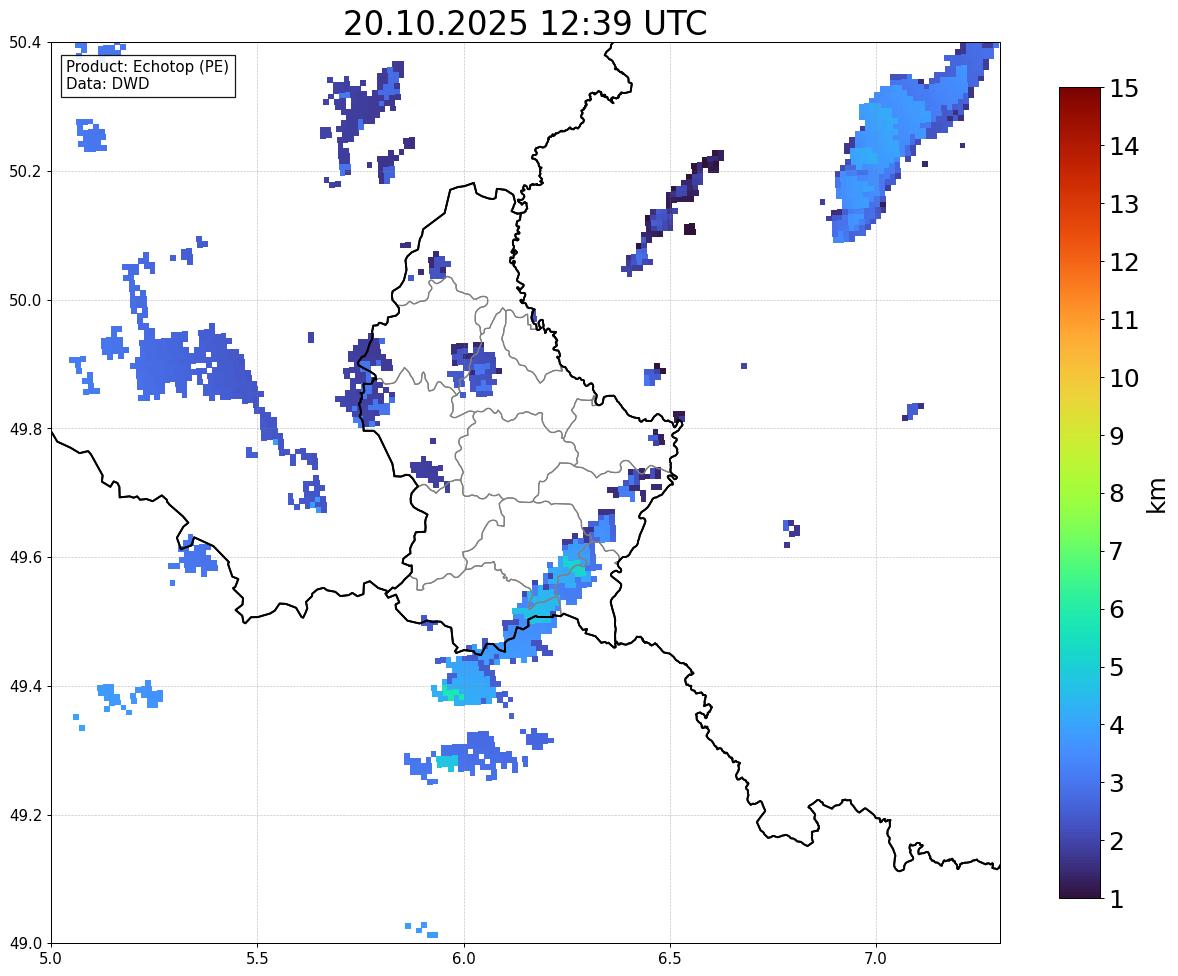Viewport: 1178px width, 976px height.
Task: Select the colorbar tick label 10
Action: point(1124,378)
